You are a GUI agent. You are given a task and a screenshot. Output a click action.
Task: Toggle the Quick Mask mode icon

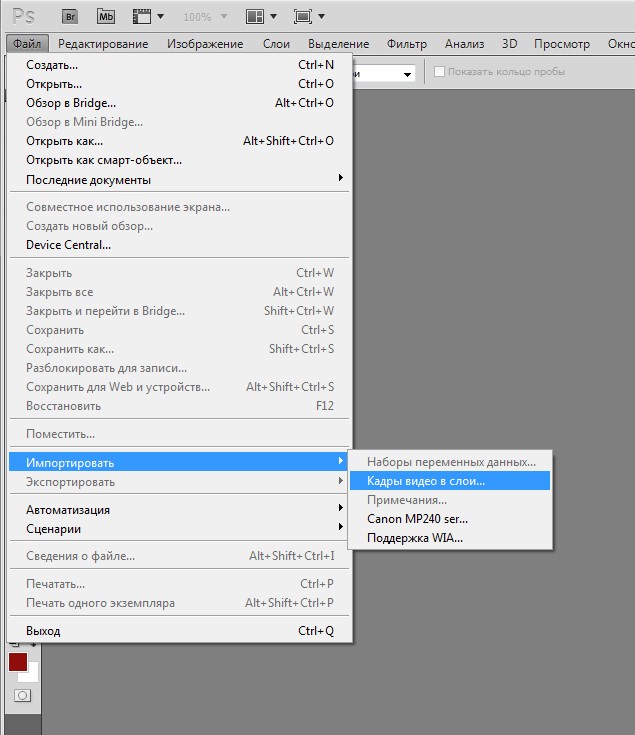coord(22,695)
